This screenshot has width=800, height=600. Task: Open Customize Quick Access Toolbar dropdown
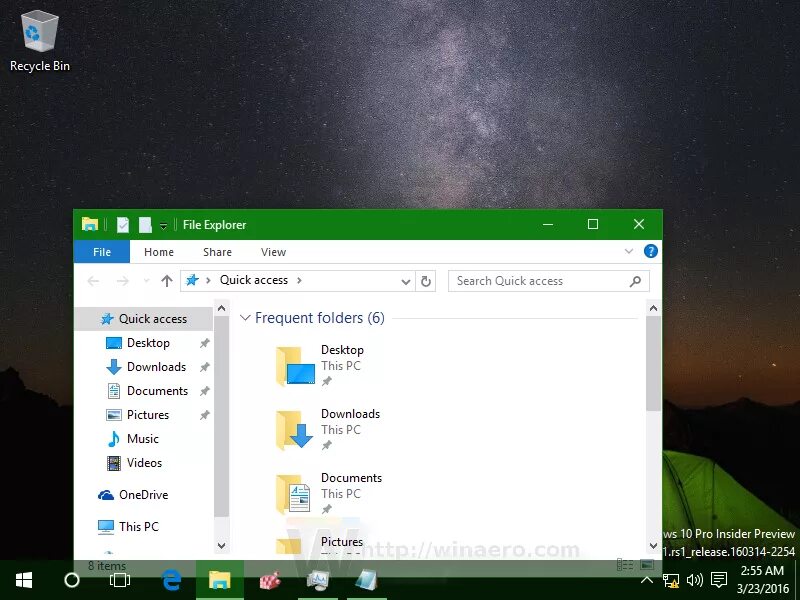(163, 226)
